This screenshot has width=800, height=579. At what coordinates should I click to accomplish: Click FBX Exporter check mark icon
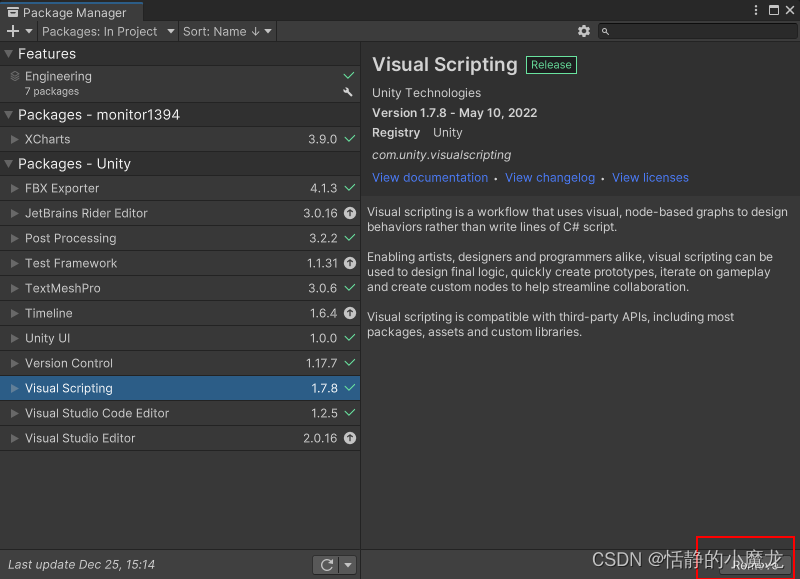coord(349,188)
